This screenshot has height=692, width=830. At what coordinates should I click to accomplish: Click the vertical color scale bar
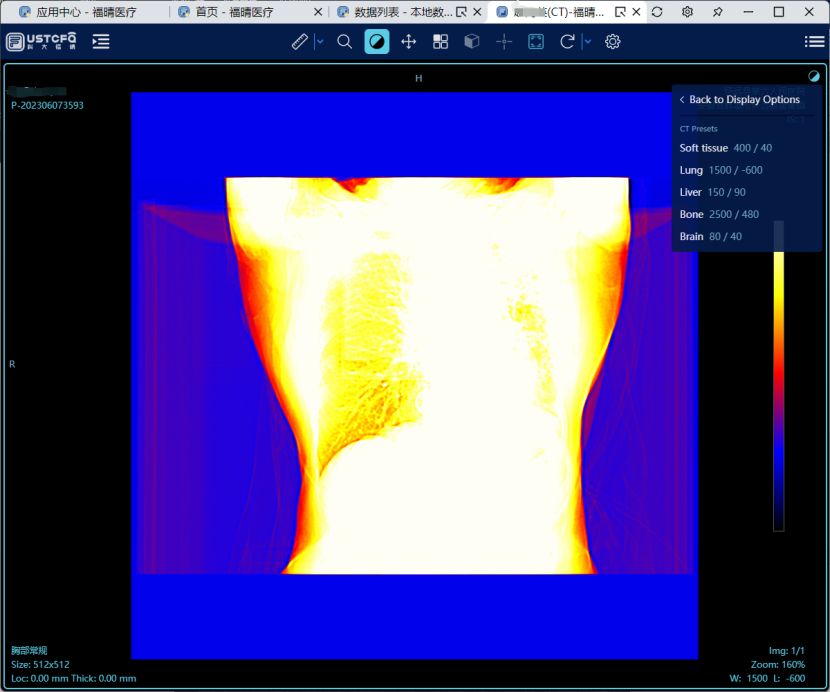click(x=779, y=390)
